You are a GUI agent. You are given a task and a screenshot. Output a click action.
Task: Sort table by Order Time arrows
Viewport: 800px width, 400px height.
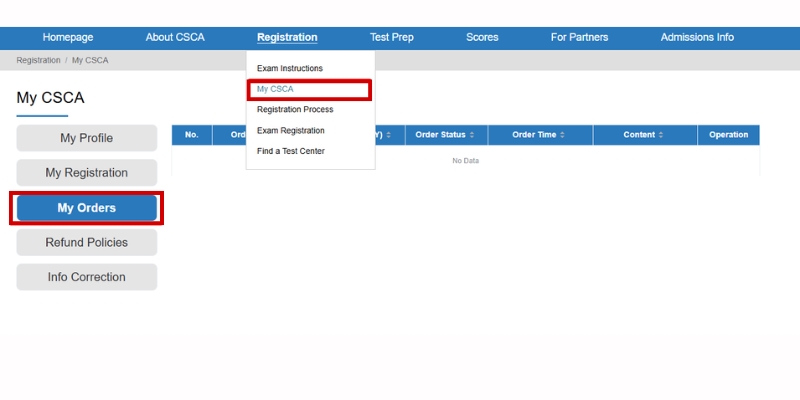[x=562, y=135]
